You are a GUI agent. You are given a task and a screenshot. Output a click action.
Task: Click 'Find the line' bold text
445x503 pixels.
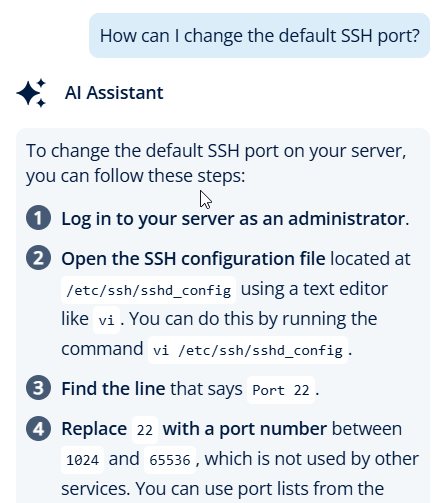pos(113,389)
